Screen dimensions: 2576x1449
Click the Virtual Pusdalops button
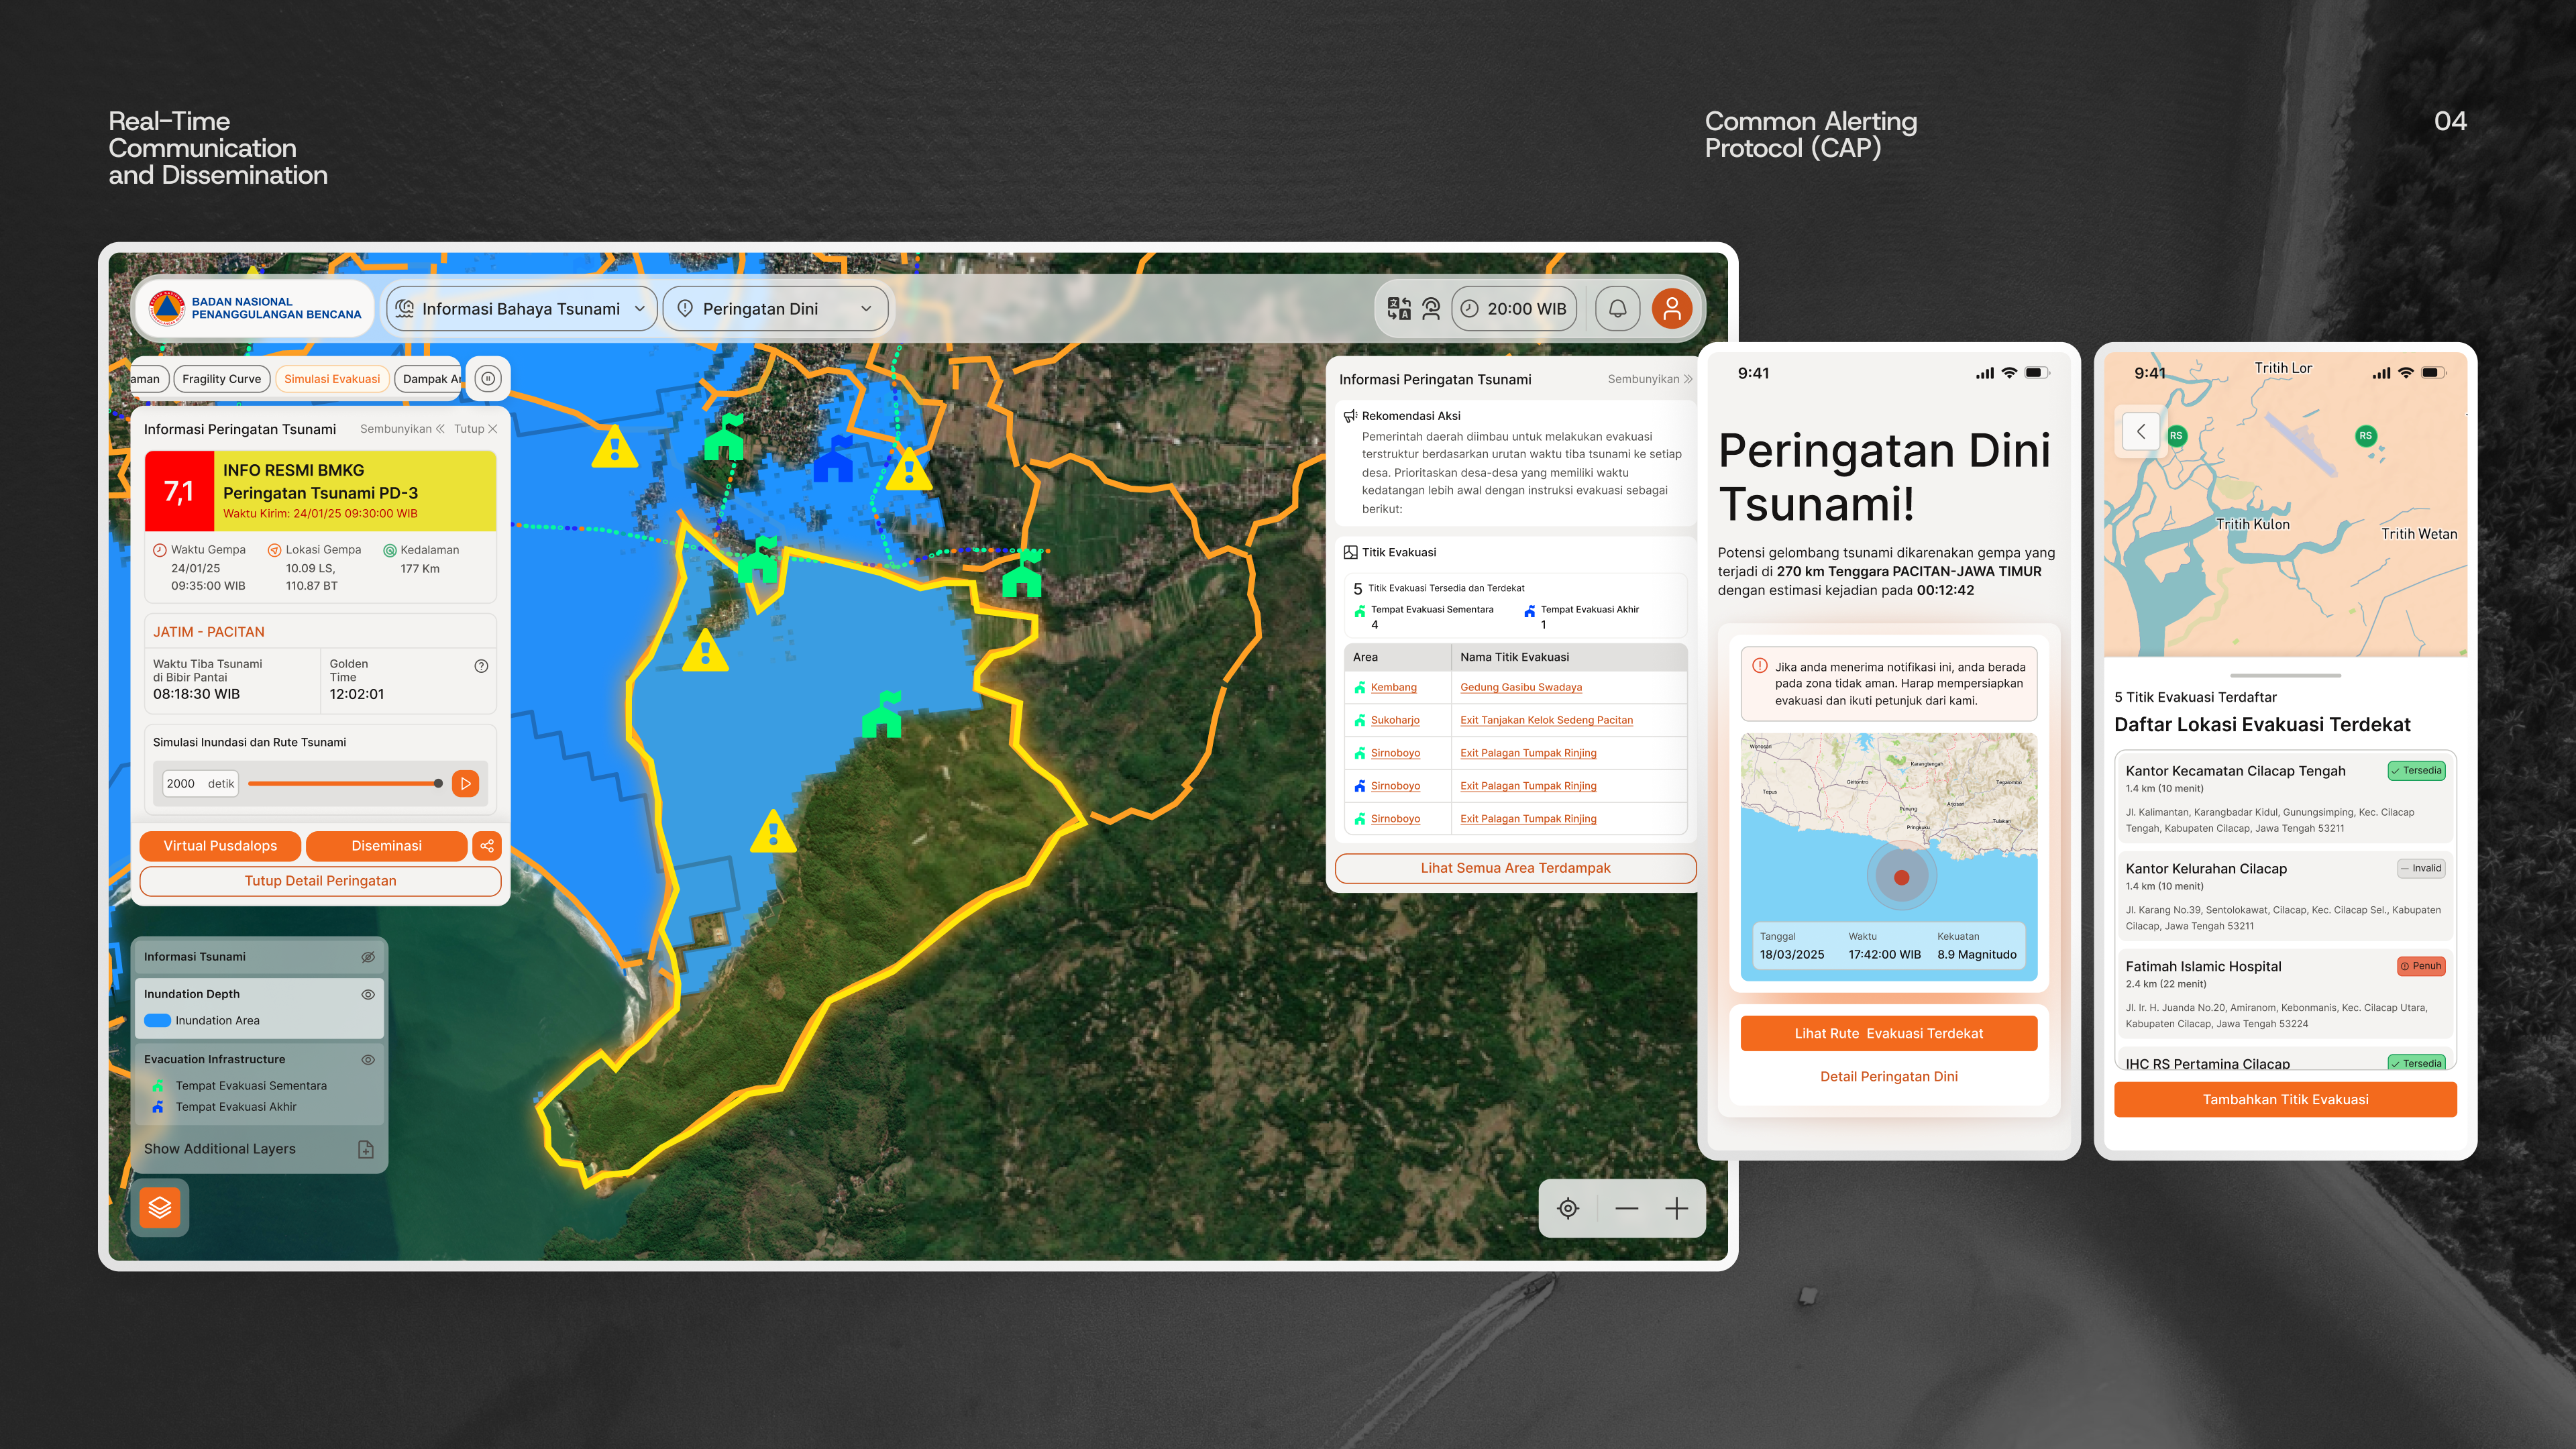[220, 846]
